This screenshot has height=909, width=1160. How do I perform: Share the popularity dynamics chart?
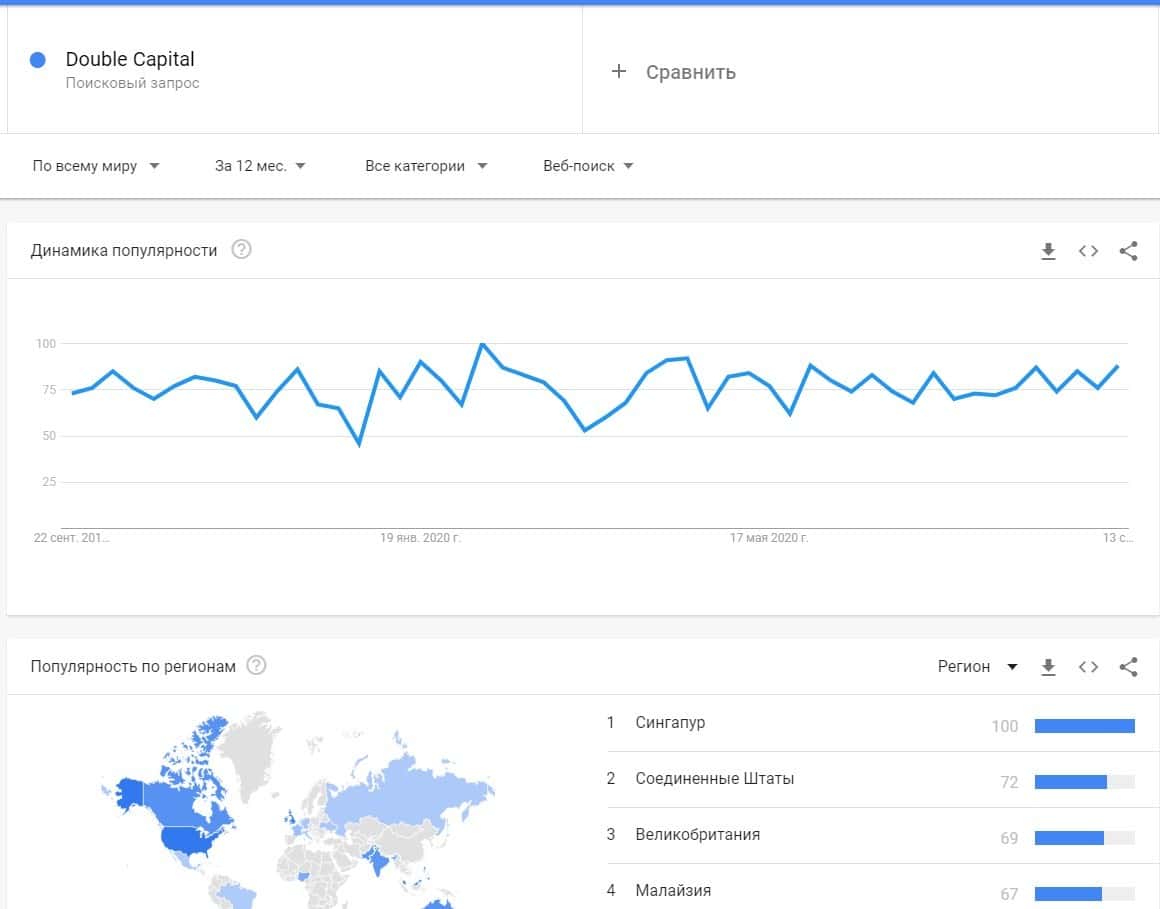pyautogui.click(x=1128, y=251)
